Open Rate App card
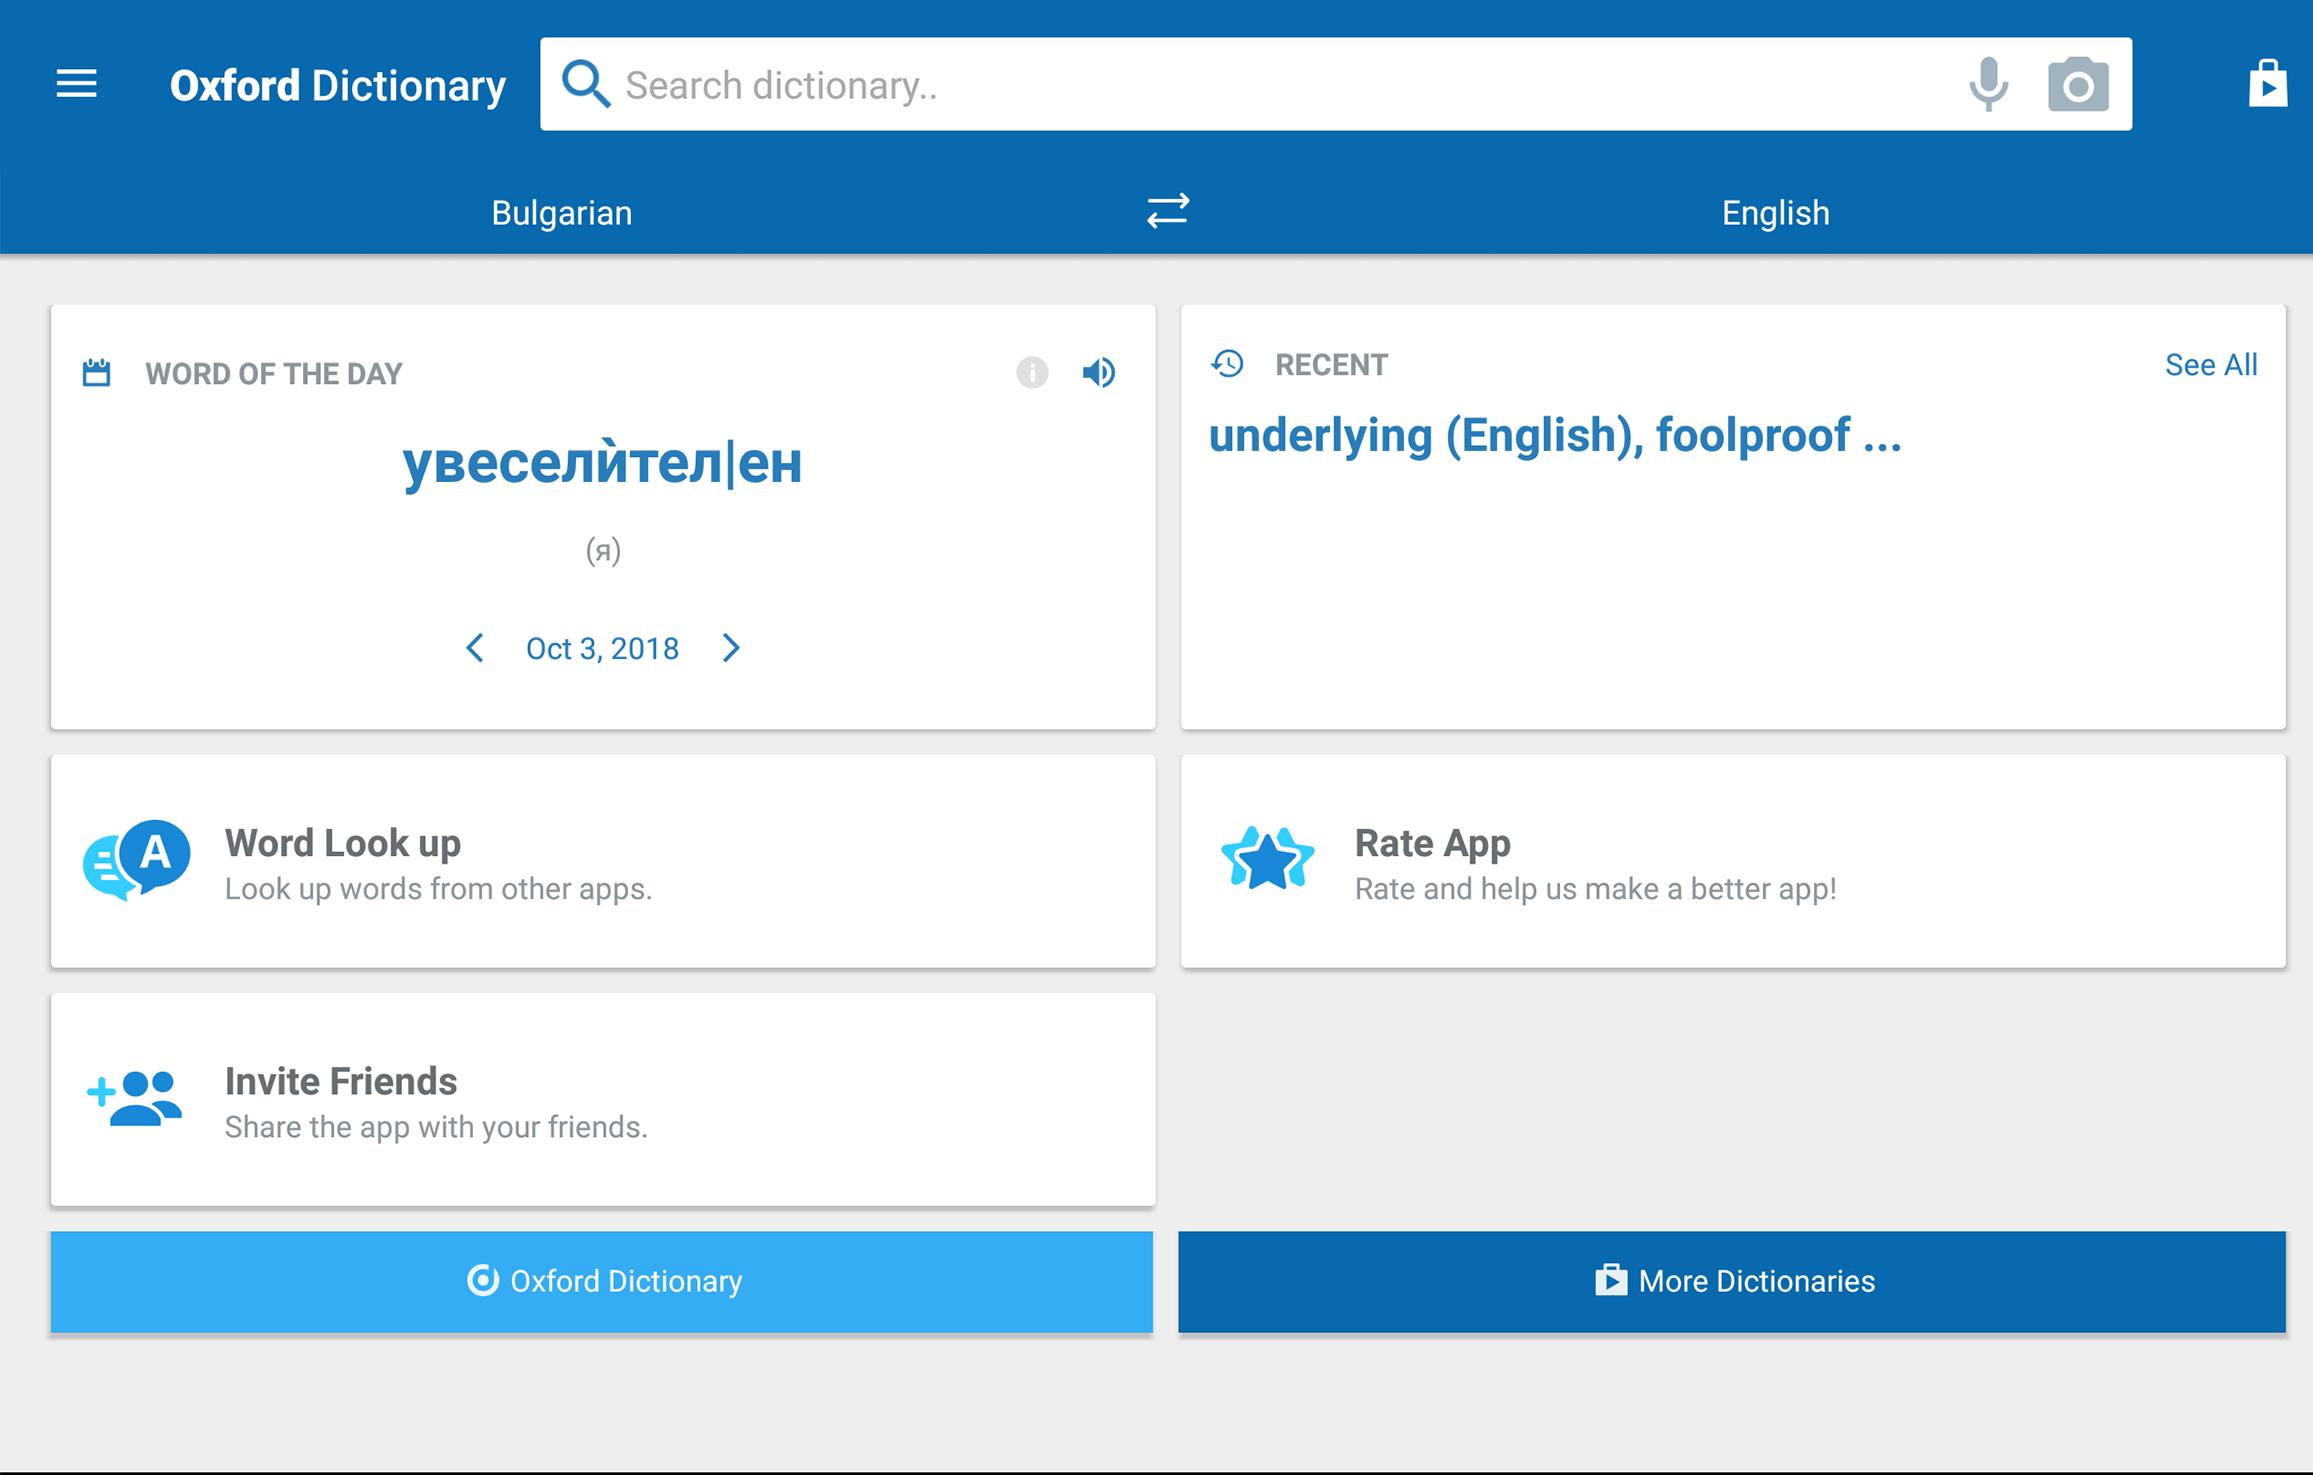Viewport: 2313px width, 1475px height. [1733, 861]
